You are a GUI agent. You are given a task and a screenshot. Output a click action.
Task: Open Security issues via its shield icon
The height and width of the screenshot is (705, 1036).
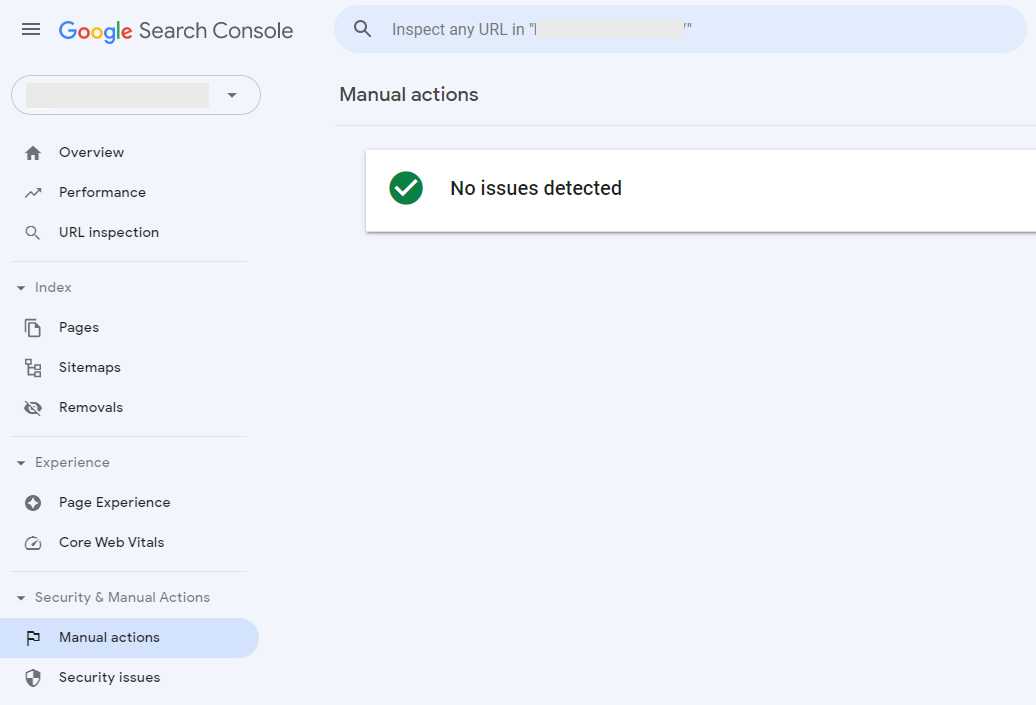click(x=33, y=677)
